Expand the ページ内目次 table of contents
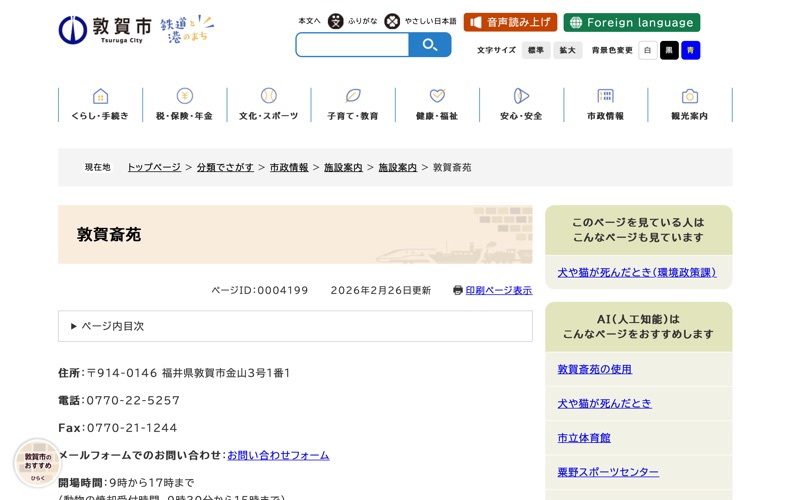Screen dimensions: 800x500 tap(295, 326)
